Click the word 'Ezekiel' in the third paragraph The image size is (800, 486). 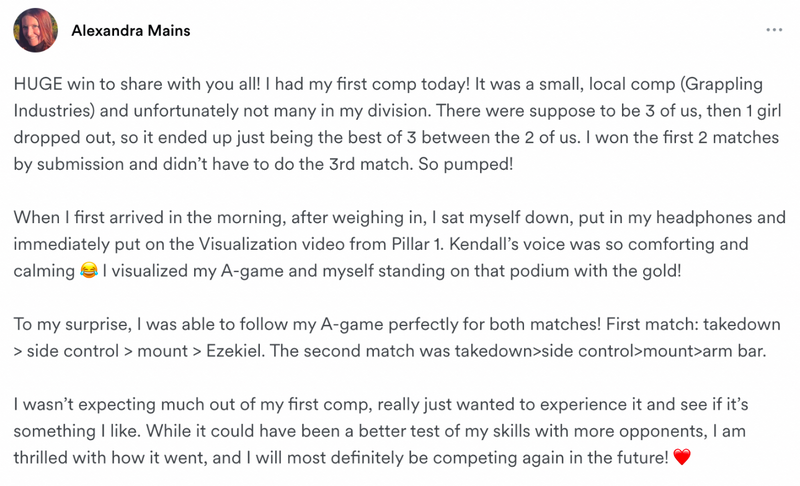[234, 351]
